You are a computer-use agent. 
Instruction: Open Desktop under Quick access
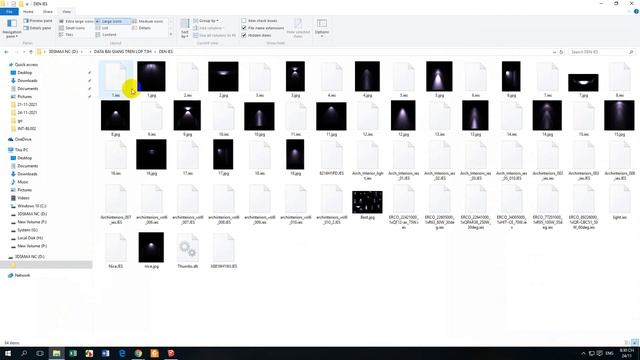(24, 73)
